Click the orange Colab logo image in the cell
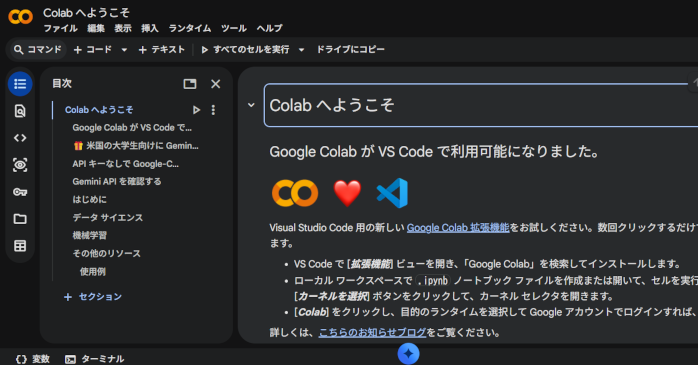This screenshot has width=698, height=365. coord(295,193)
